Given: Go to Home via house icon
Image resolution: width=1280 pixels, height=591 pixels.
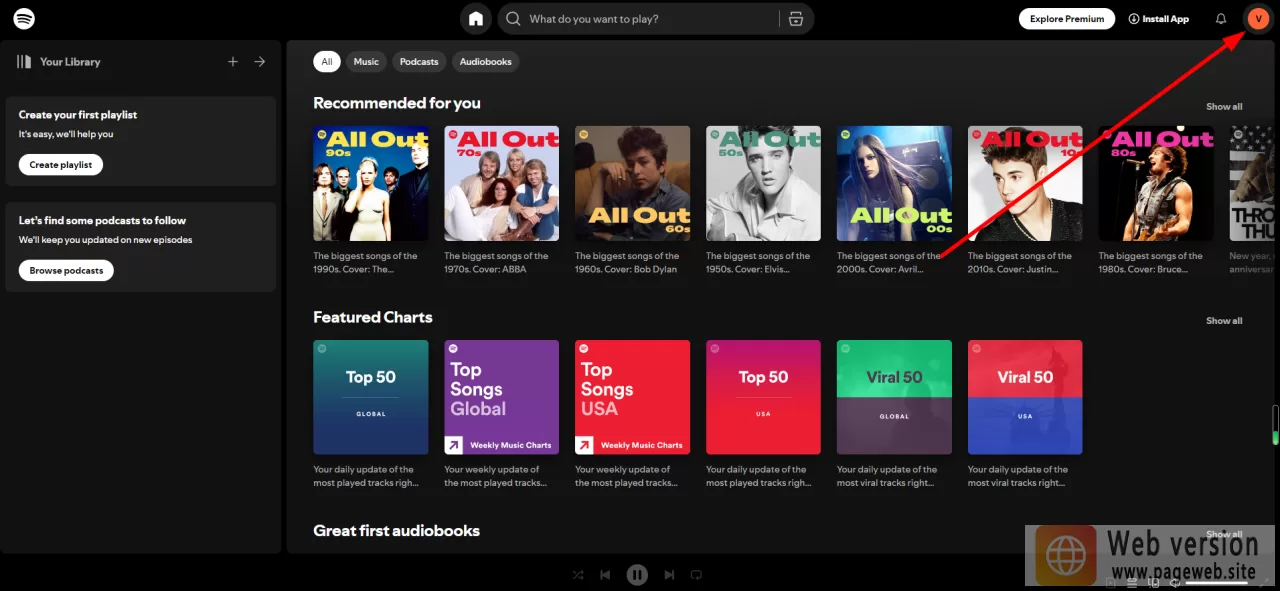Looking at the screenshot, I should click(x=476, y=18).
